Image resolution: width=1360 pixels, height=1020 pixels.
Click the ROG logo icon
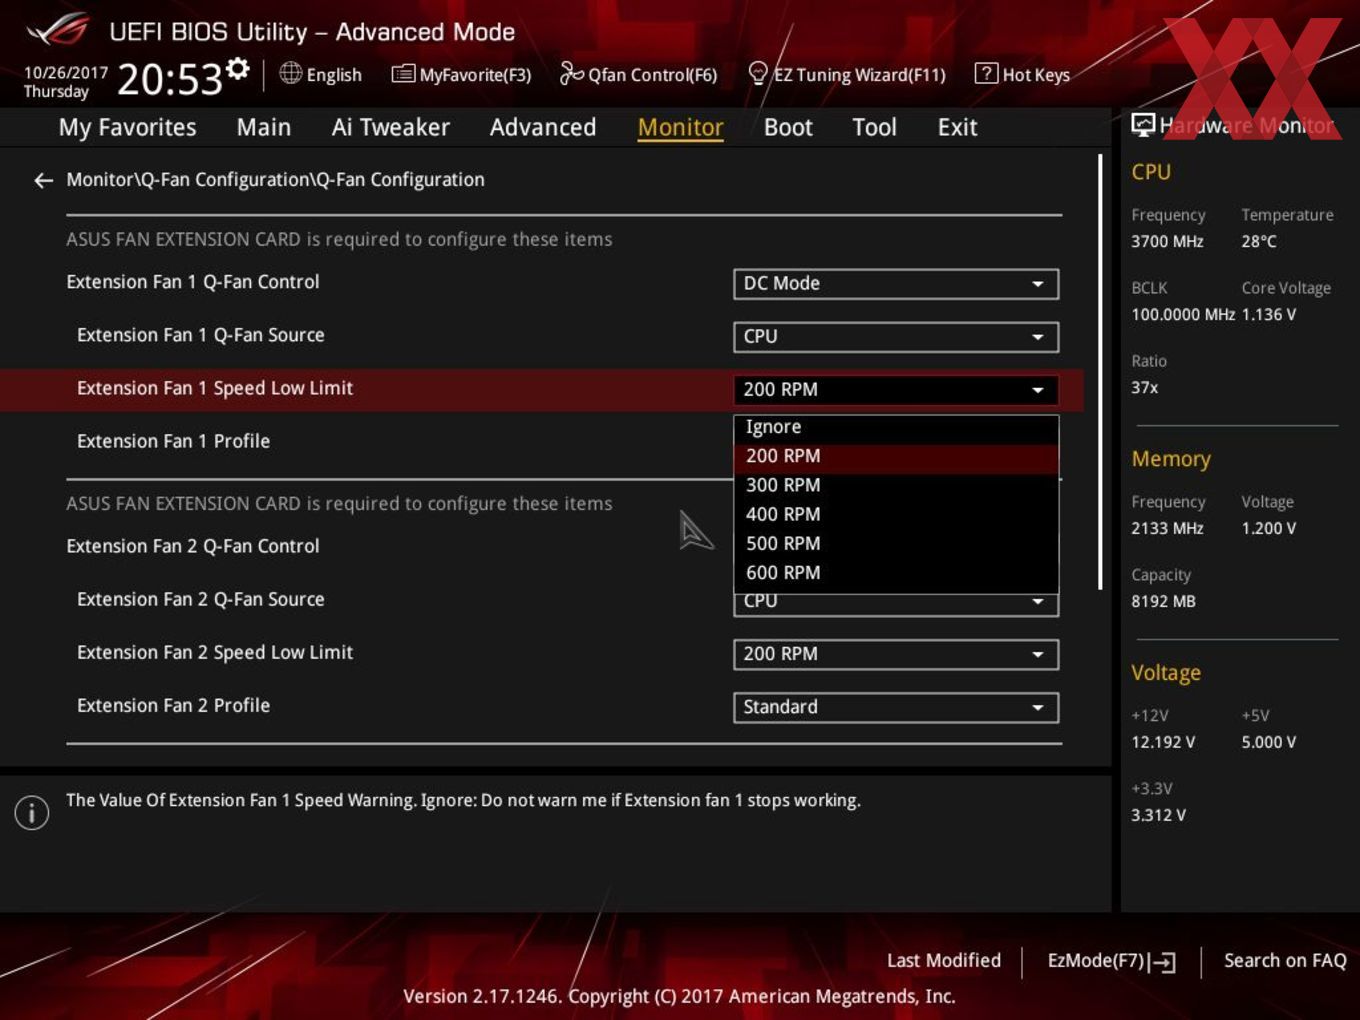(58, 30)
